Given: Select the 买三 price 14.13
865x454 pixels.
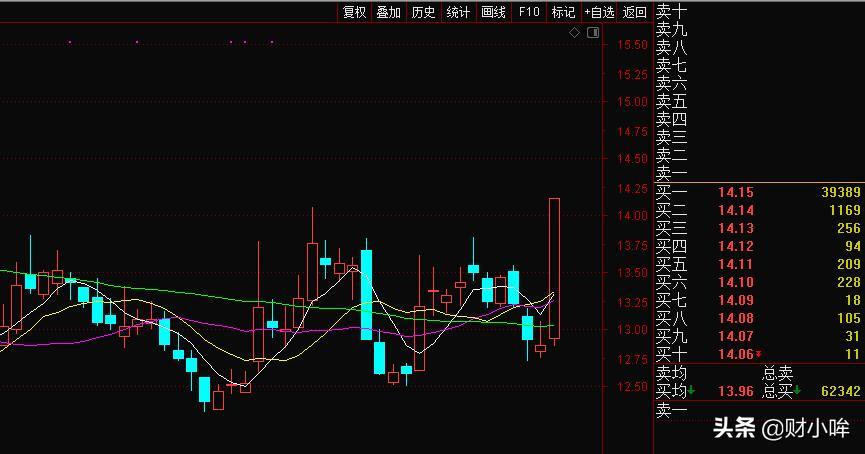Looking at the screenshot, I should coord(735,228).
